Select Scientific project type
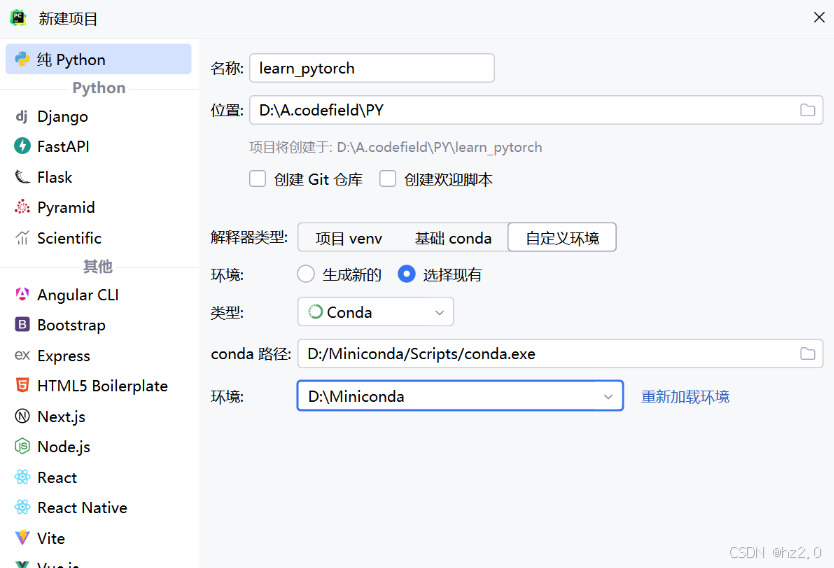This screenshot has width=834, height=568. [98, 238]
